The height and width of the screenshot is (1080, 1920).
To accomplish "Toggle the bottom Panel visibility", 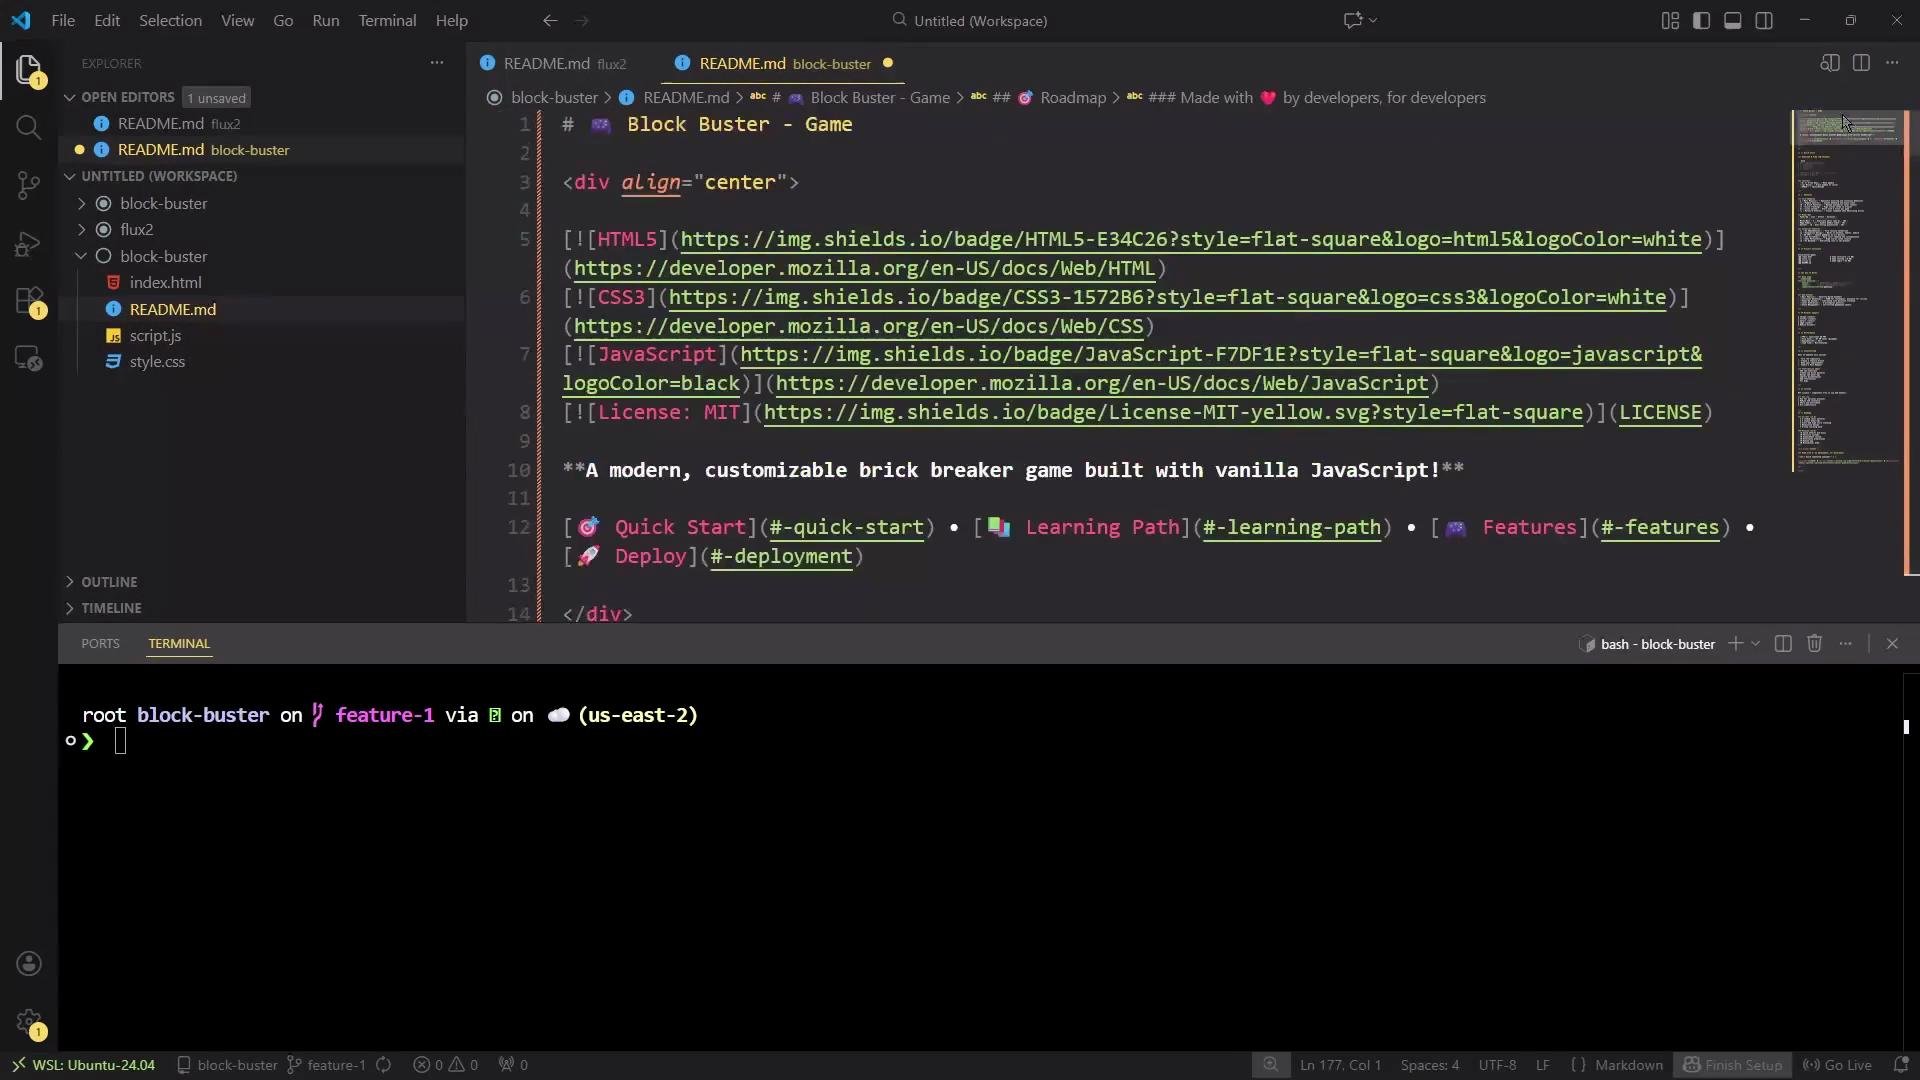I will (x=1733, y=20).
